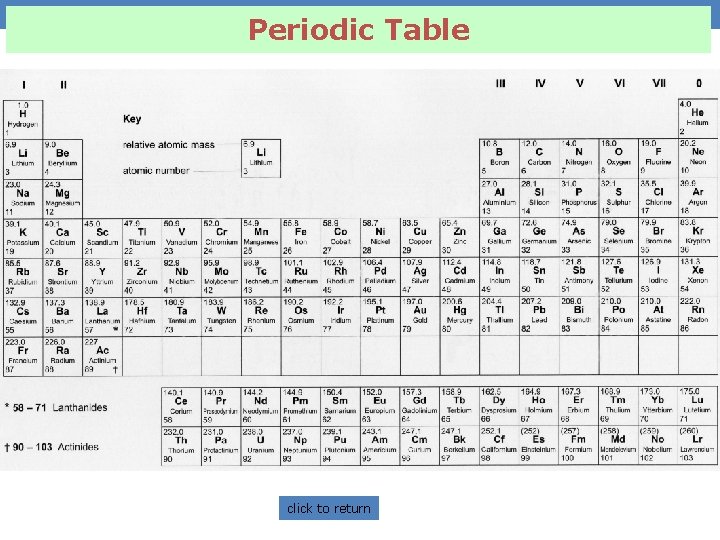The width and height of the screenshot is (720, 540).
Task: Click the Gold (Au) element cell
Action: pos(420,316)
